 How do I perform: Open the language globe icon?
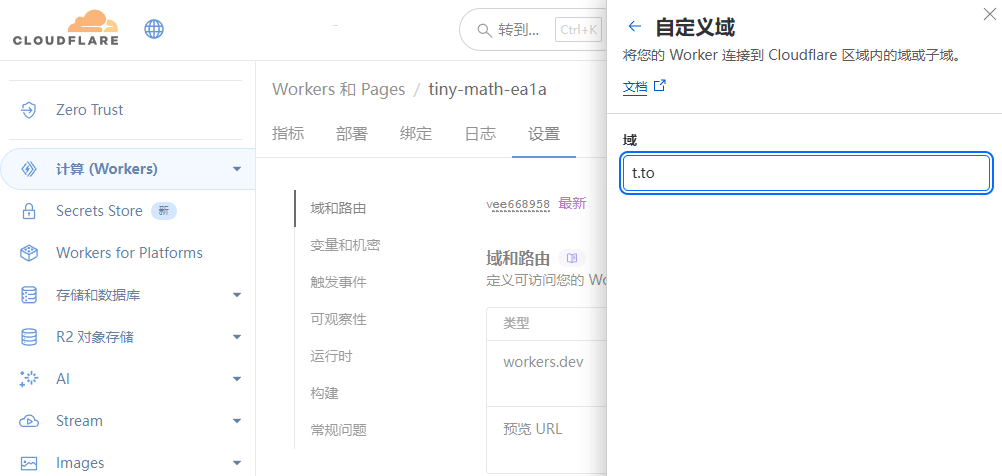154,29
